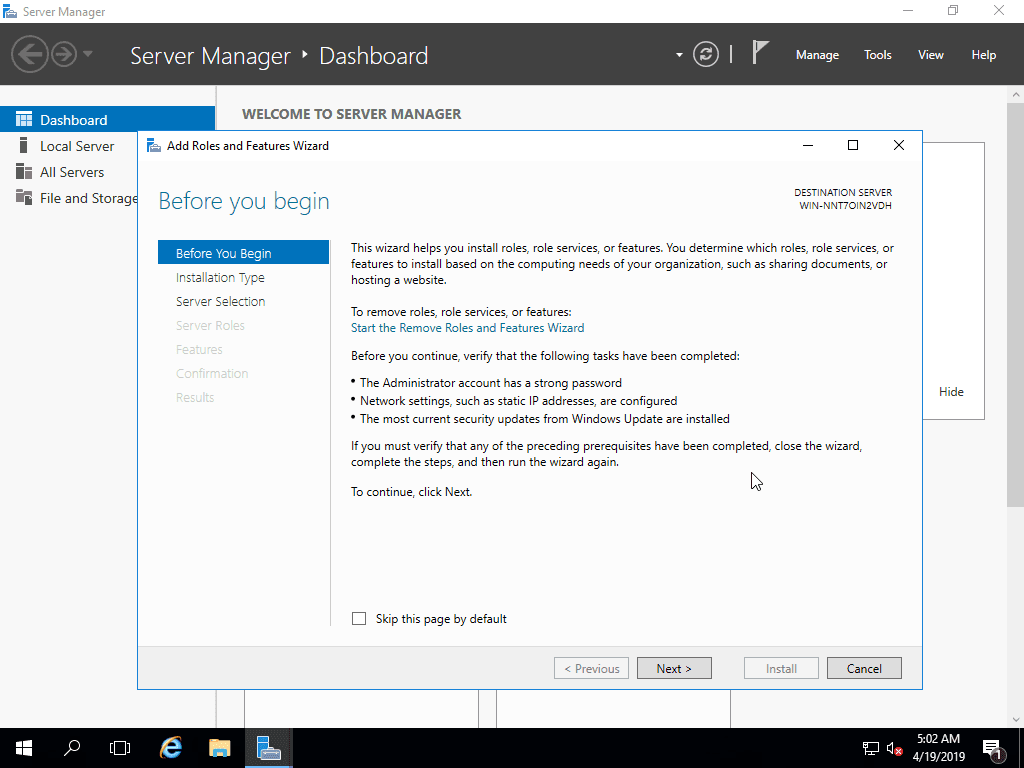The height and width of the screenshot is (768, 1024).
Task: Open Windows taskbar search
Action: click(71, 748)
